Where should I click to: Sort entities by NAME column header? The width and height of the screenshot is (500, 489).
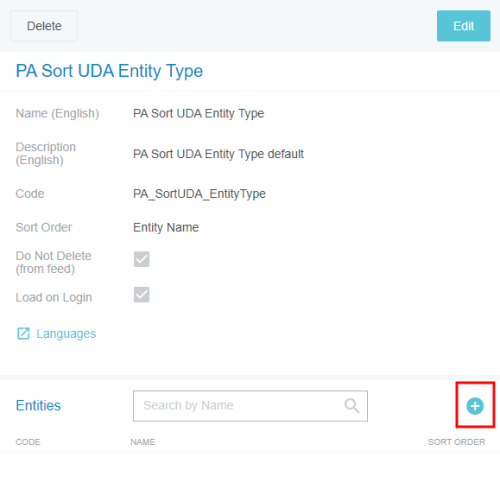point(143,442)
